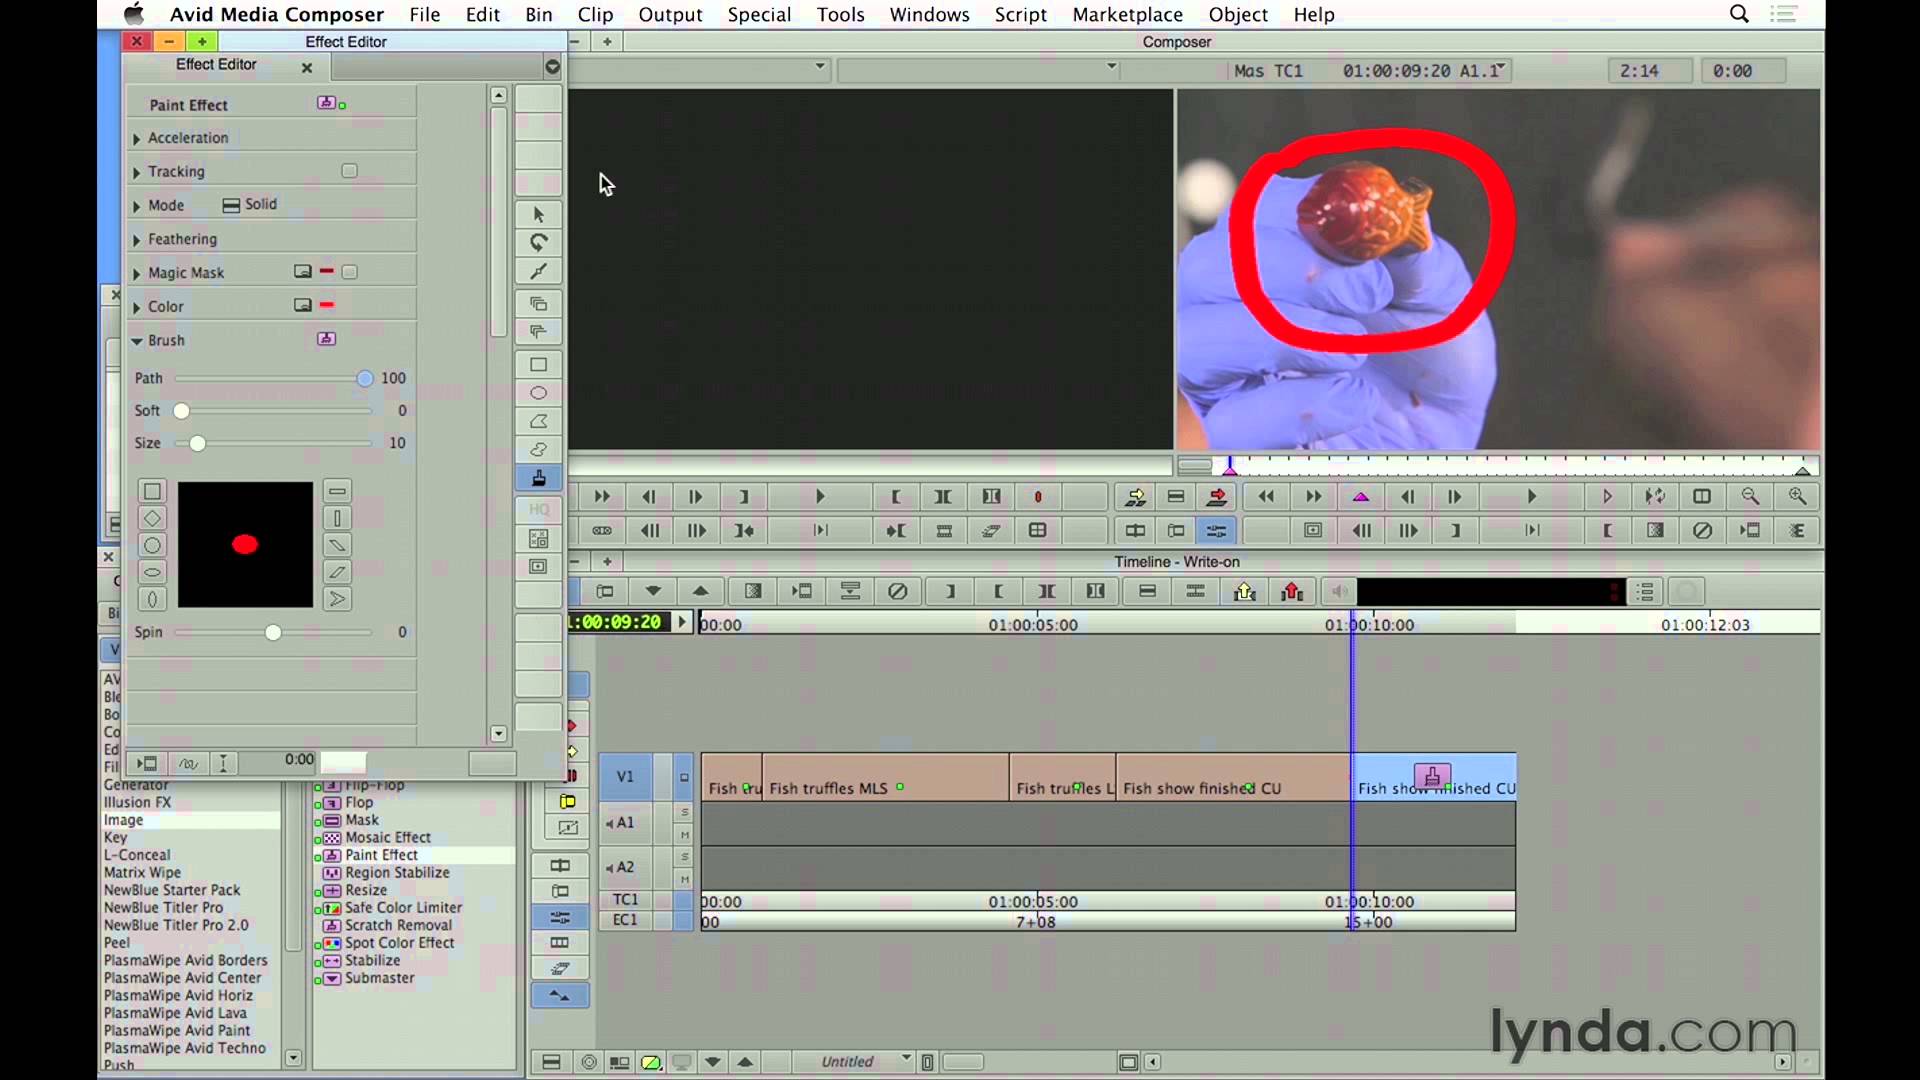Click the oval/ellipse shape tool
1920x1080 pixels.
(538, 393)
